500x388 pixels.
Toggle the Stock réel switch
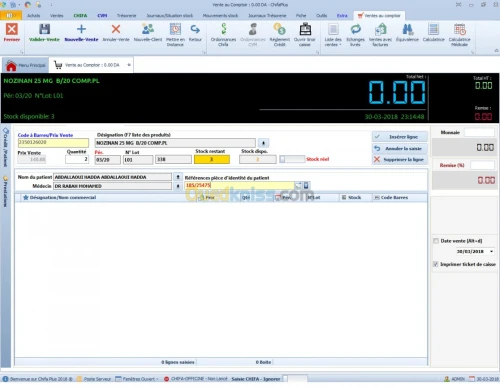click(292, 159)
